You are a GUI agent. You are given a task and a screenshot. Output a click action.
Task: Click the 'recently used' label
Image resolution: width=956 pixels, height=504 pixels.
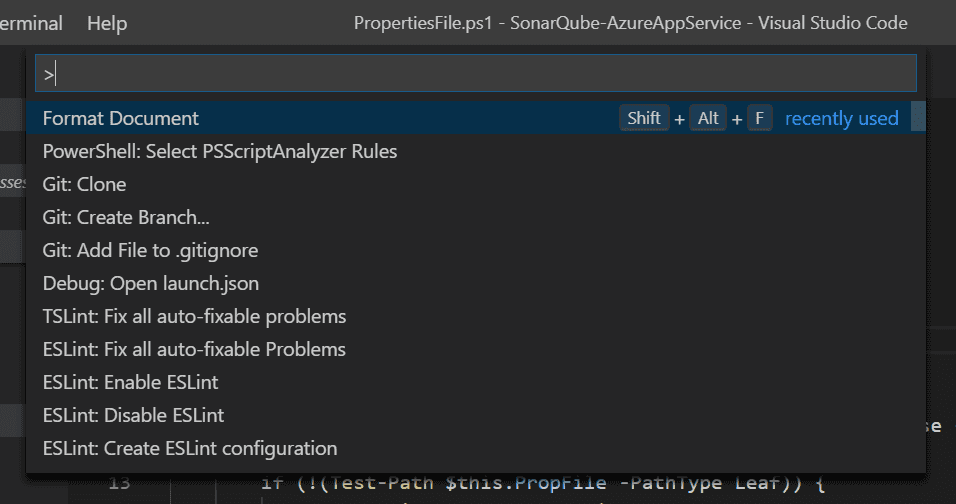pyautogui.click(x=841, y=118)
